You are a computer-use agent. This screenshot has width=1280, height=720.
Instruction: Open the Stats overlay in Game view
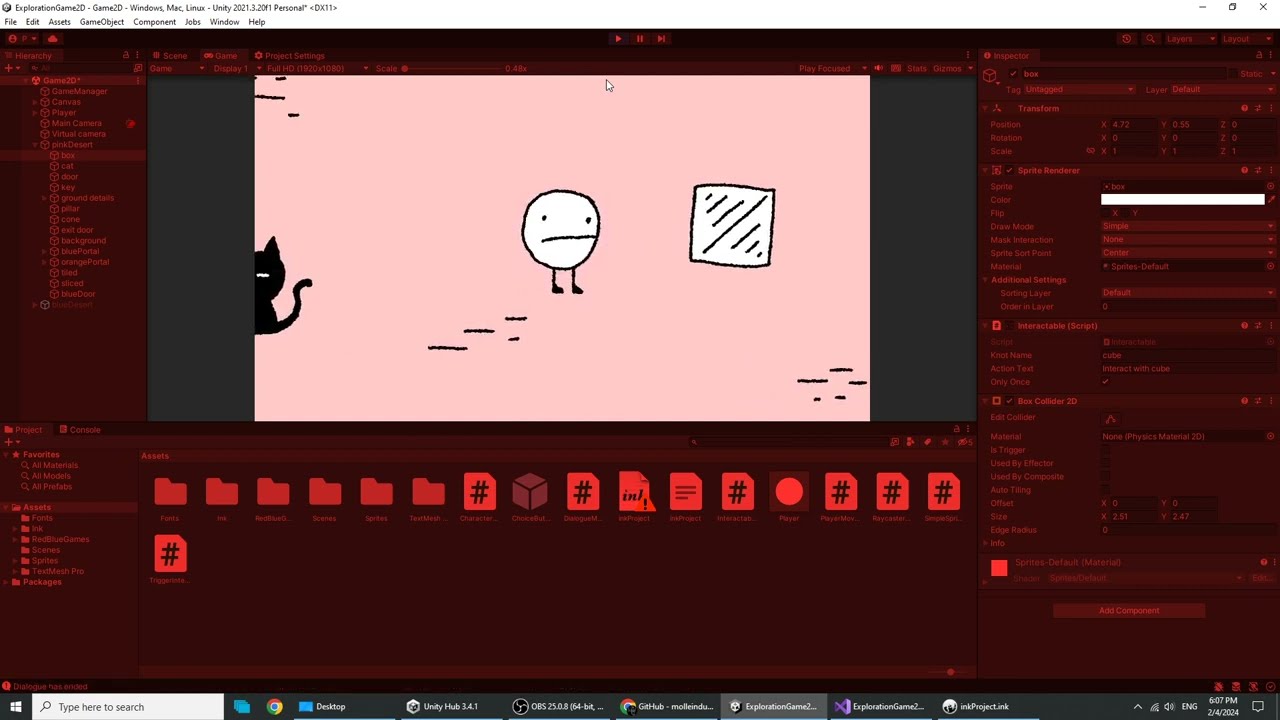click(x=916, y=68)
